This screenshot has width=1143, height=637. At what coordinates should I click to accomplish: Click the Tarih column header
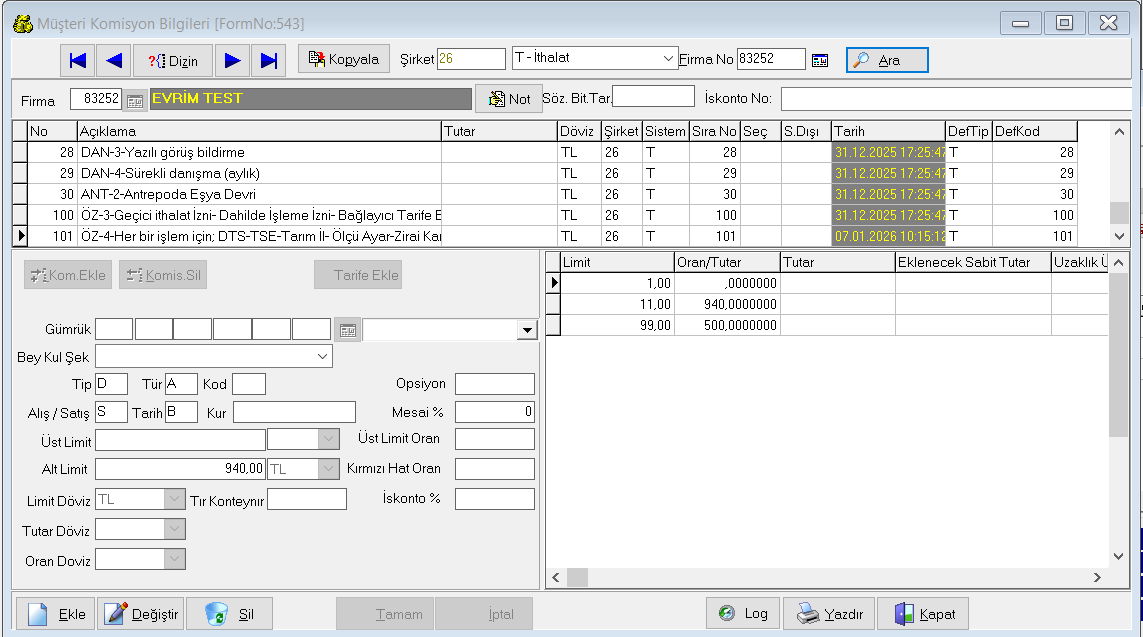pyautogui.click(x=887, y=131)
